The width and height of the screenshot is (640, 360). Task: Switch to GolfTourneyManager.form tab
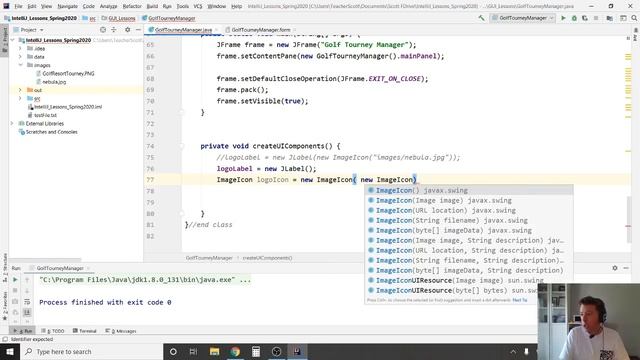click(x=260, y=30)
